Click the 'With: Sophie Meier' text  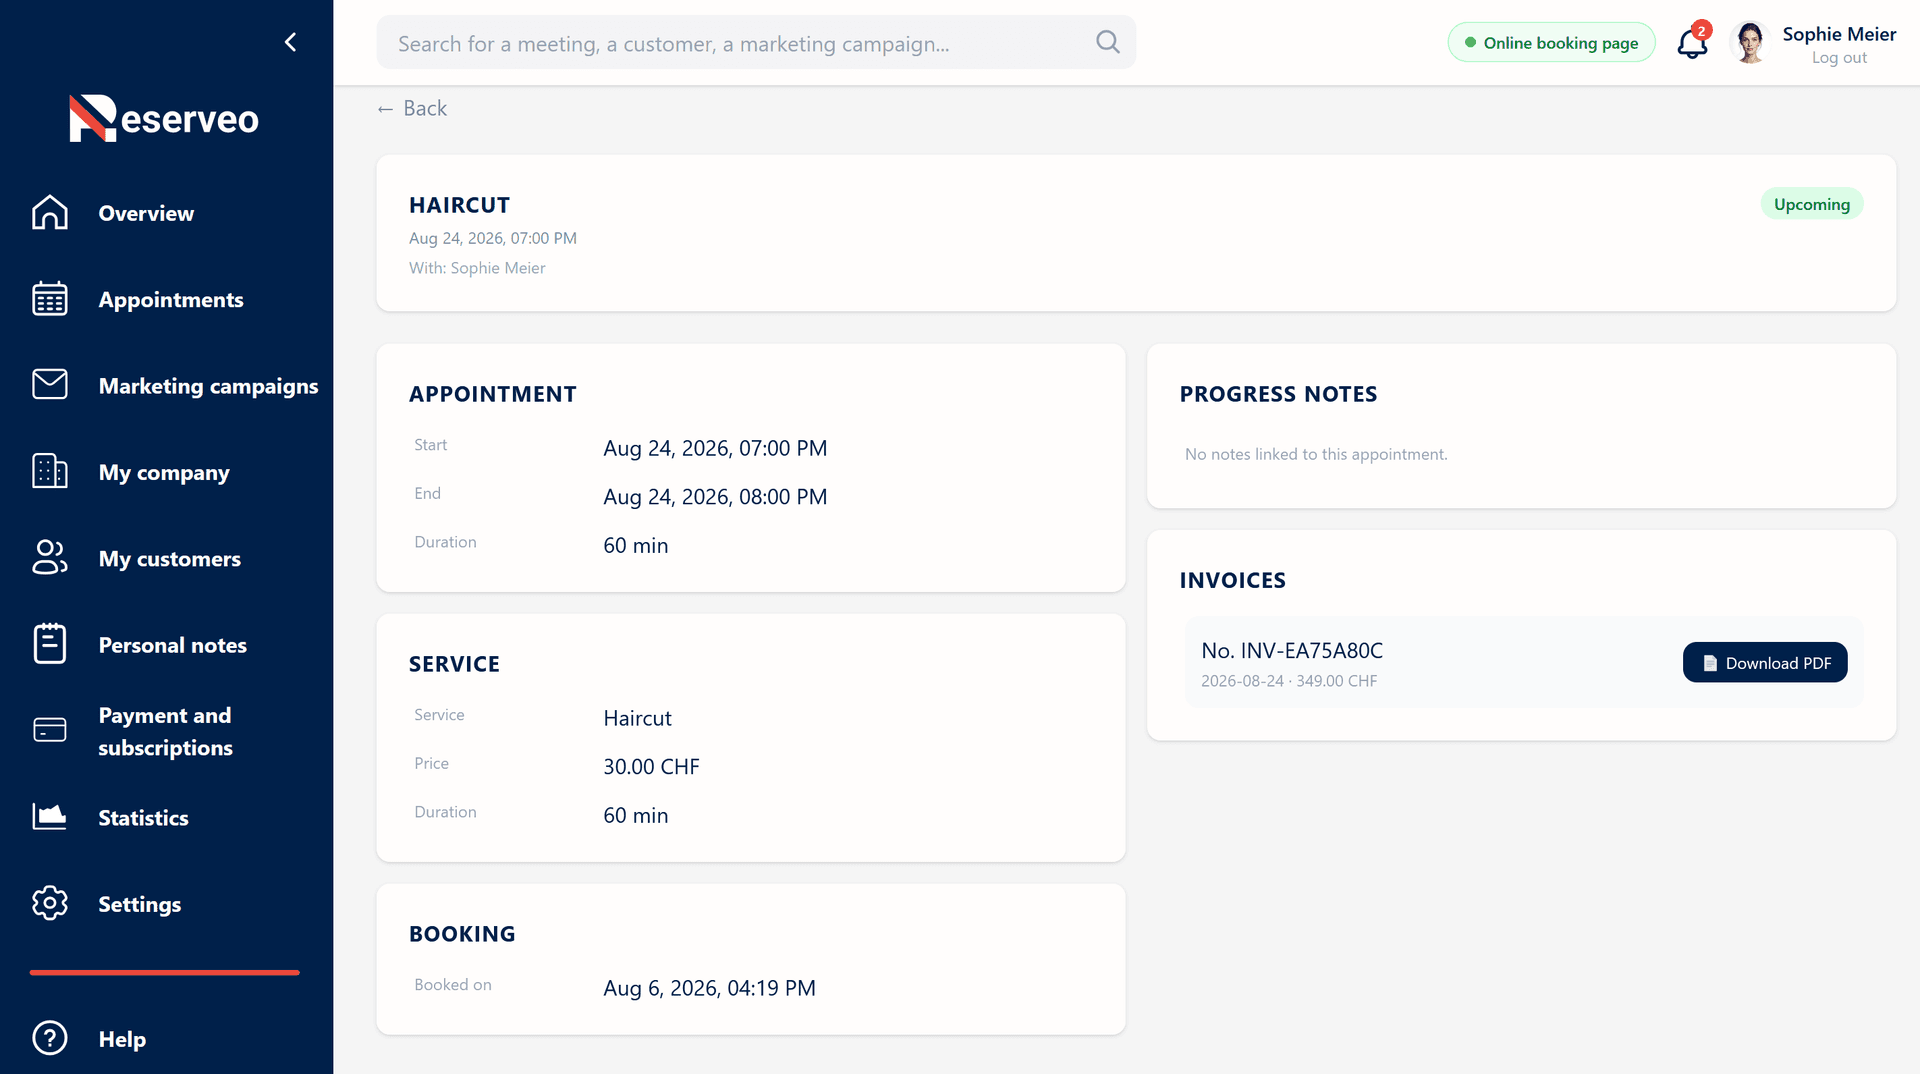[x=477, y=268]
